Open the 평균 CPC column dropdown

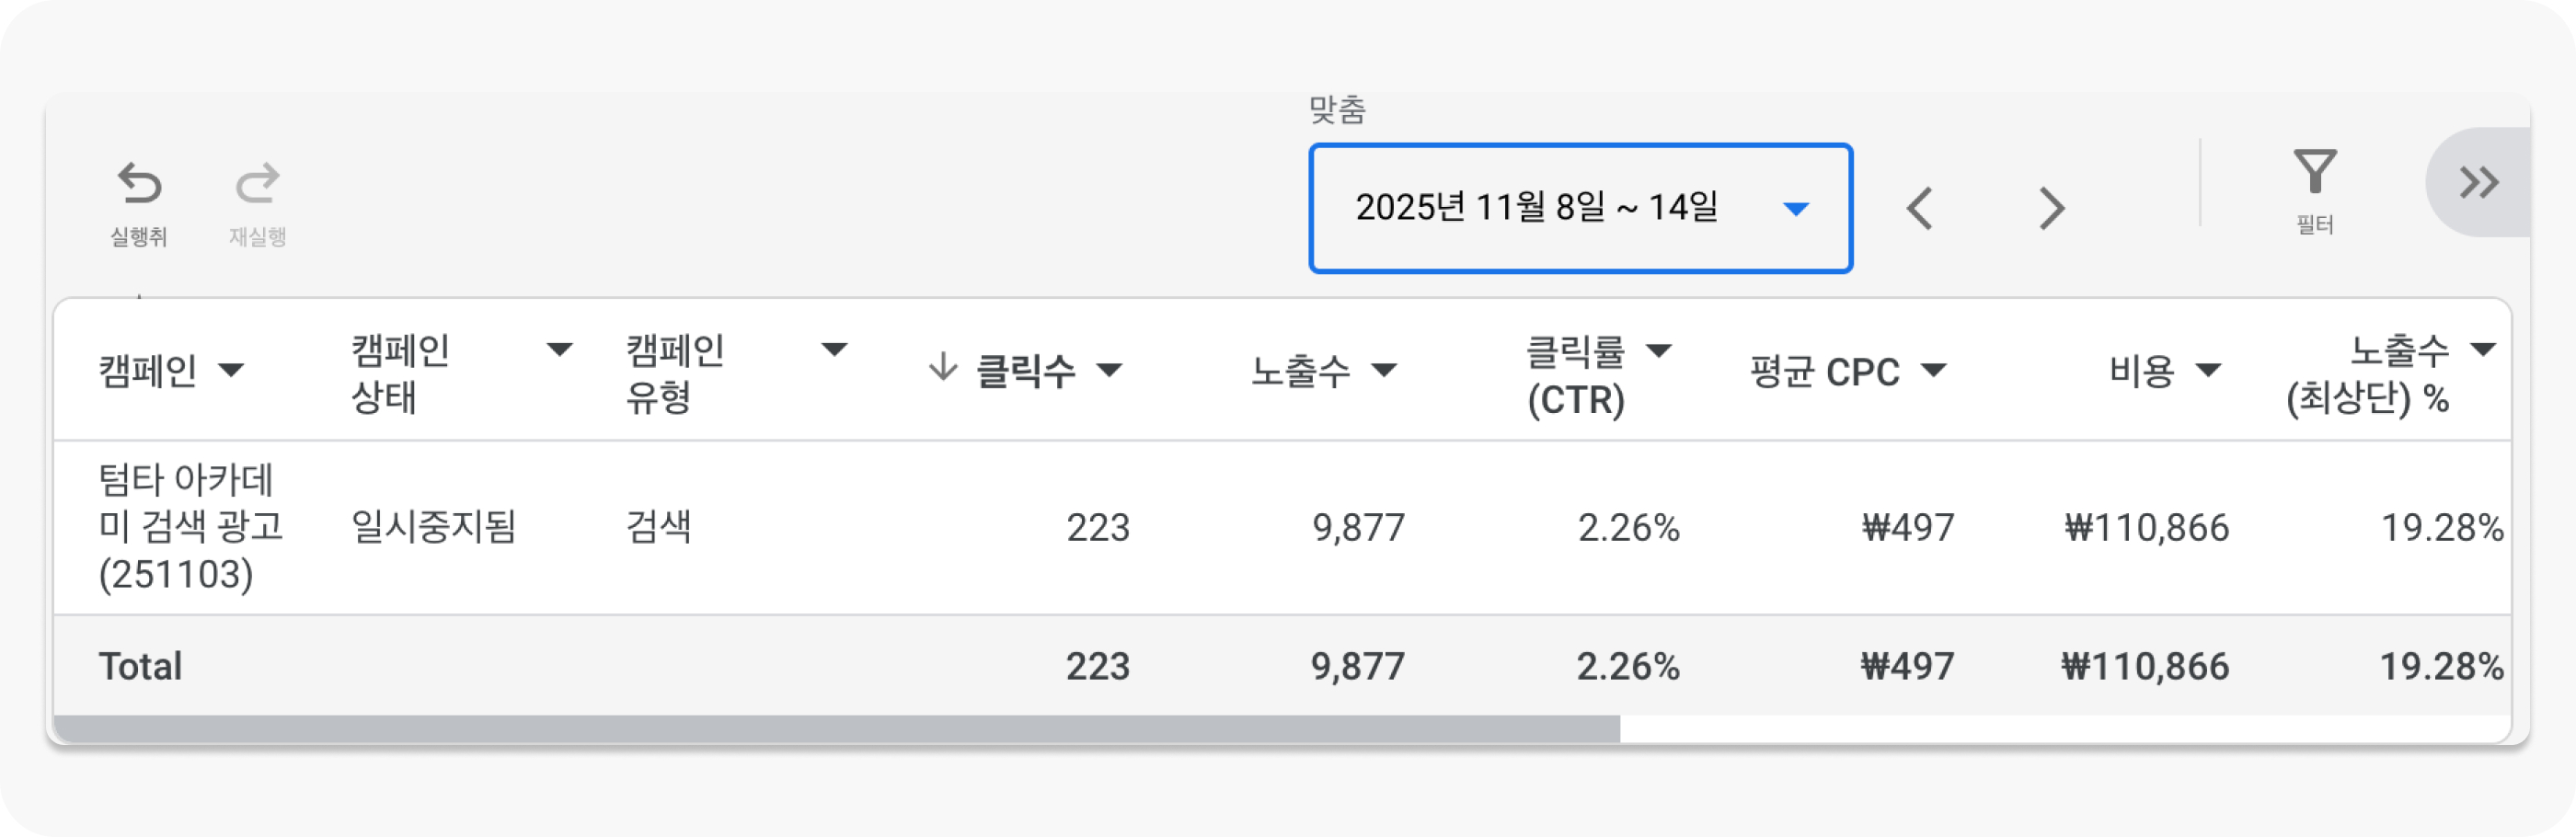pos(1934,373)
